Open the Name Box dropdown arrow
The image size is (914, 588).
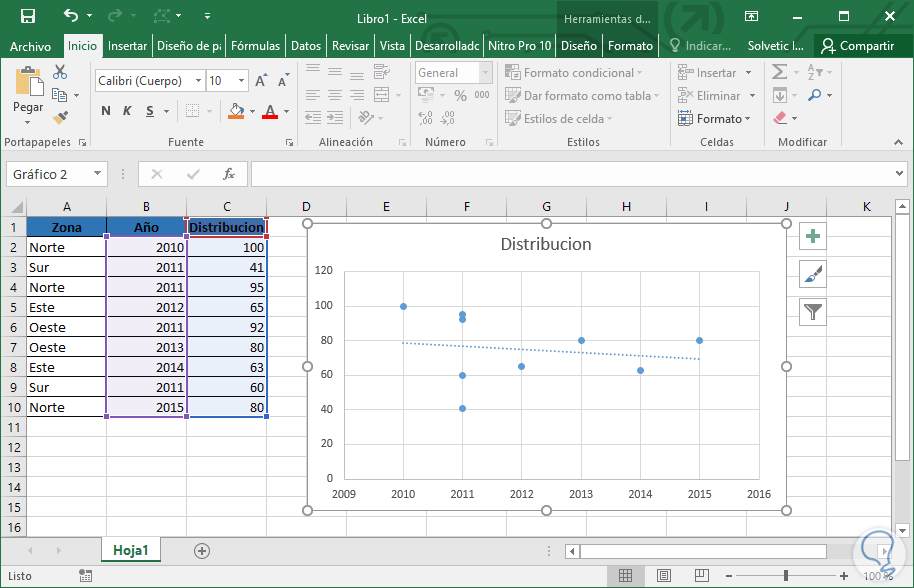click(97, 174)
